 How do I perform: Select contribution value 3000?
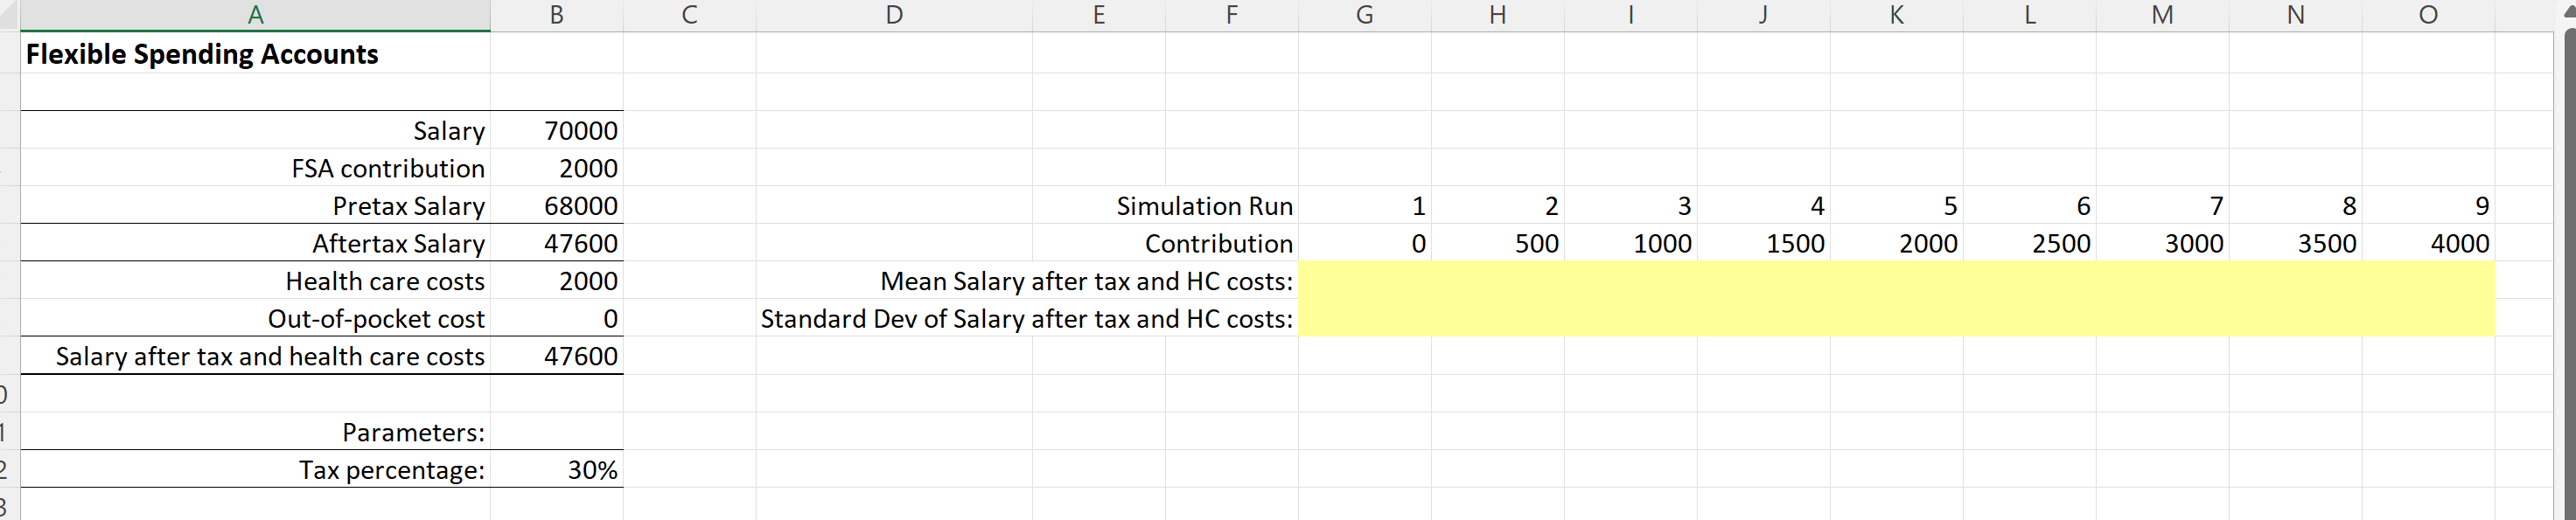point(2163,243)
